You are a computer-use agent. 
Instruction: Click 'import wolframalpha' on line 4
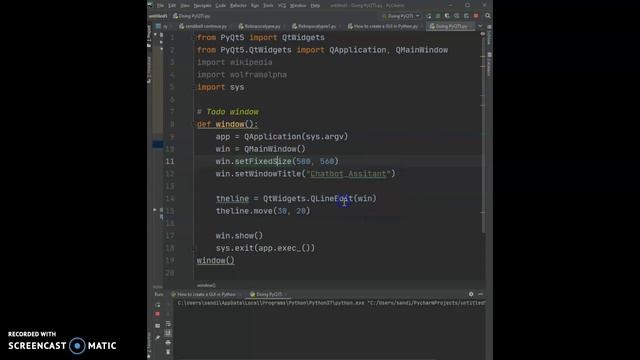coord(242,75)
